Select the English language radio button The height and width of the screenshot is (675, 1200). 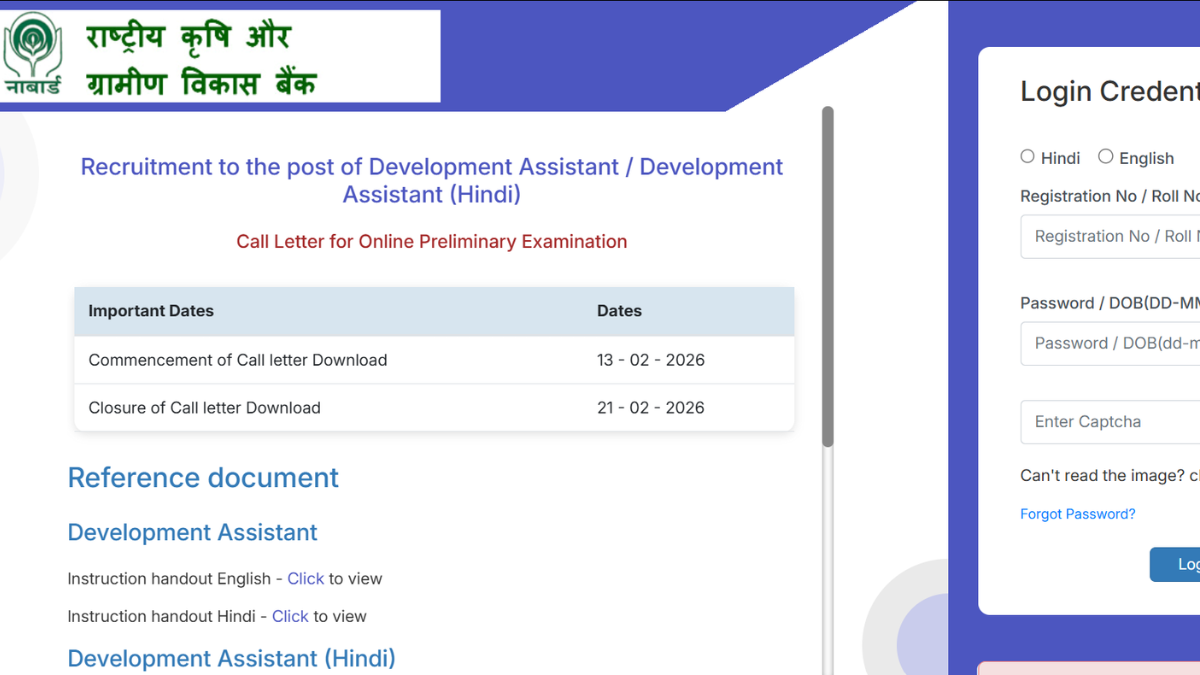coord(1105,156)
